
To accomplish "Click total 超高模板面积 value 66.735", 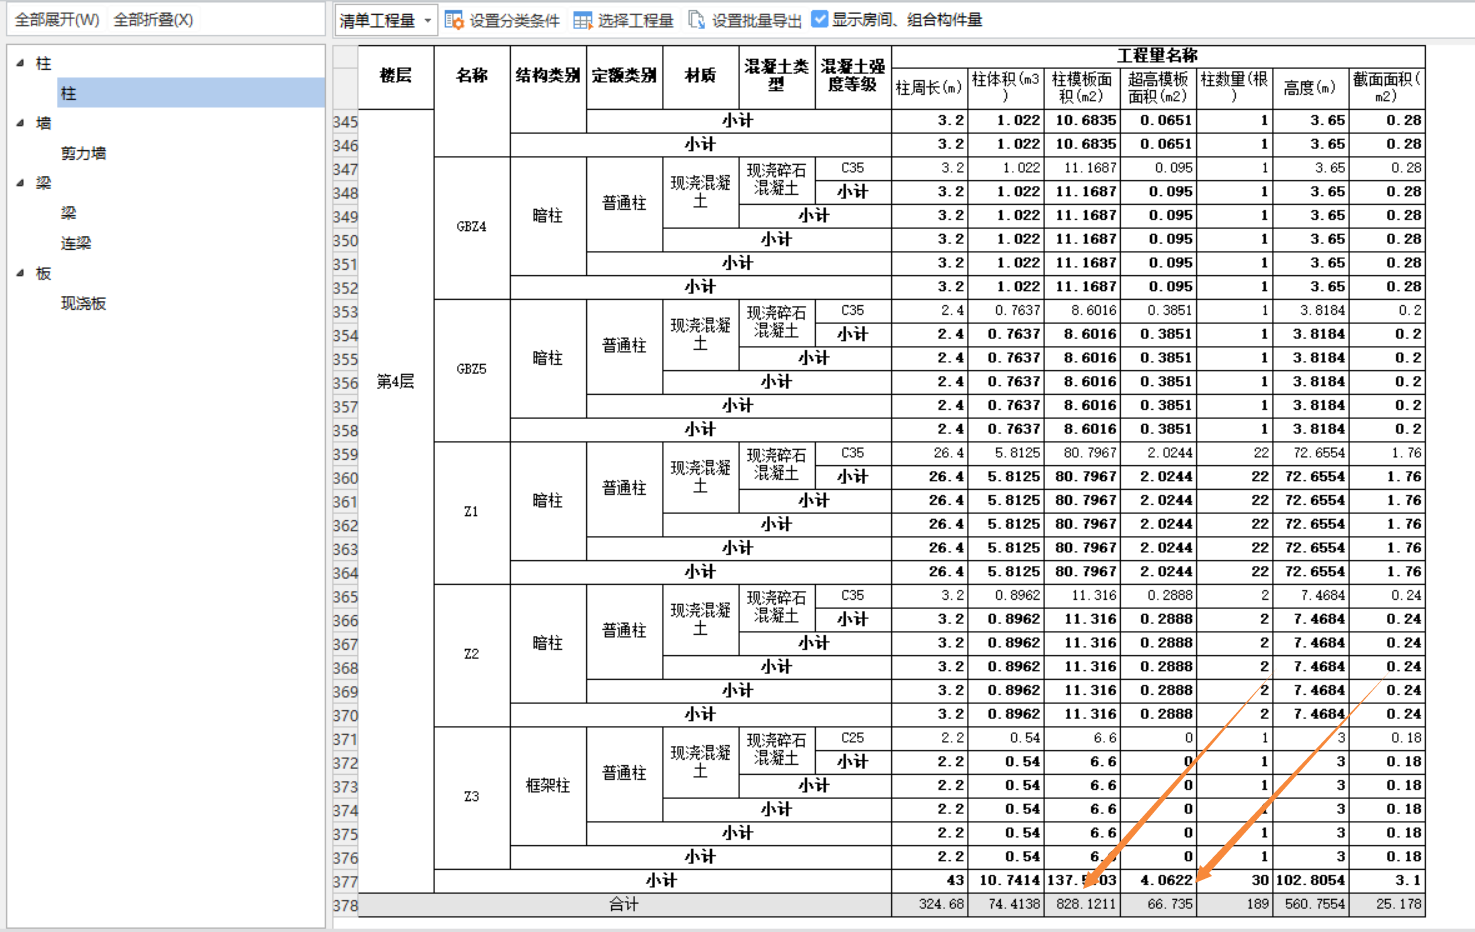I will click(x=1158, y=905).
